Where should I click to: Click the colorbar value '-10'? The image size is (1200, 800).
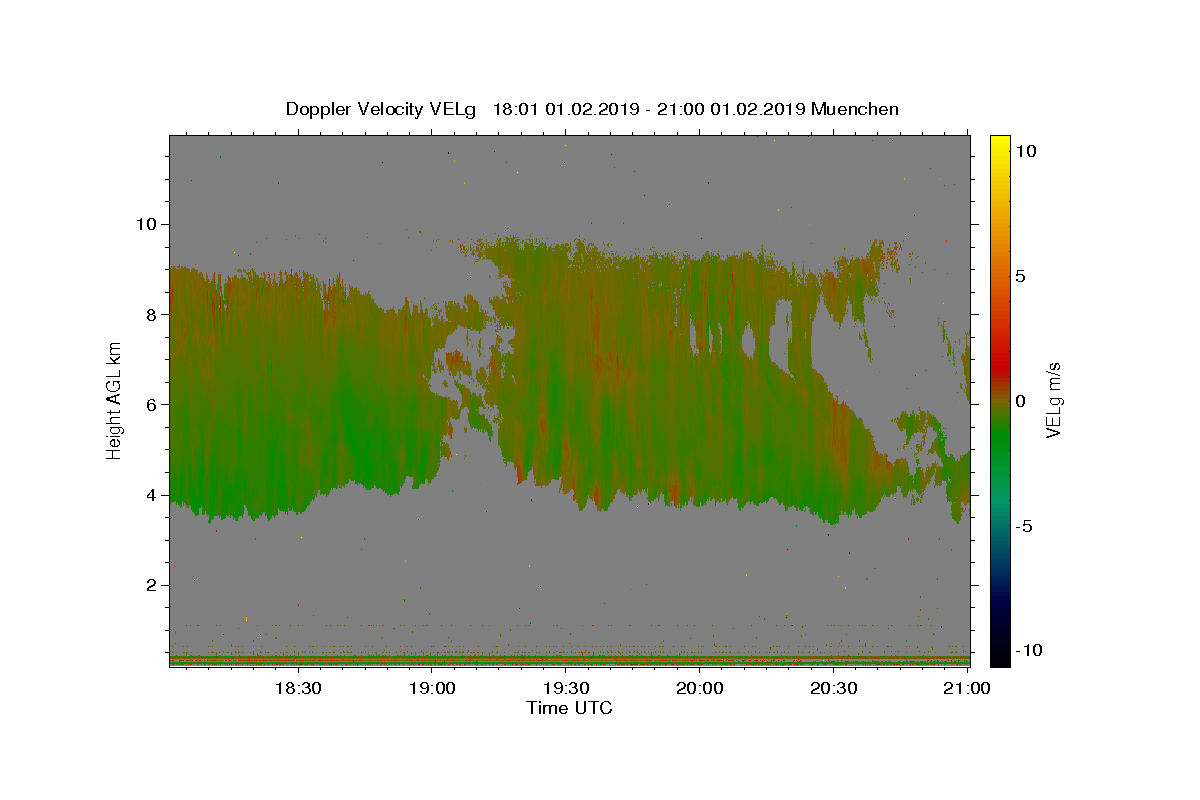click(x=1029, y=650)
